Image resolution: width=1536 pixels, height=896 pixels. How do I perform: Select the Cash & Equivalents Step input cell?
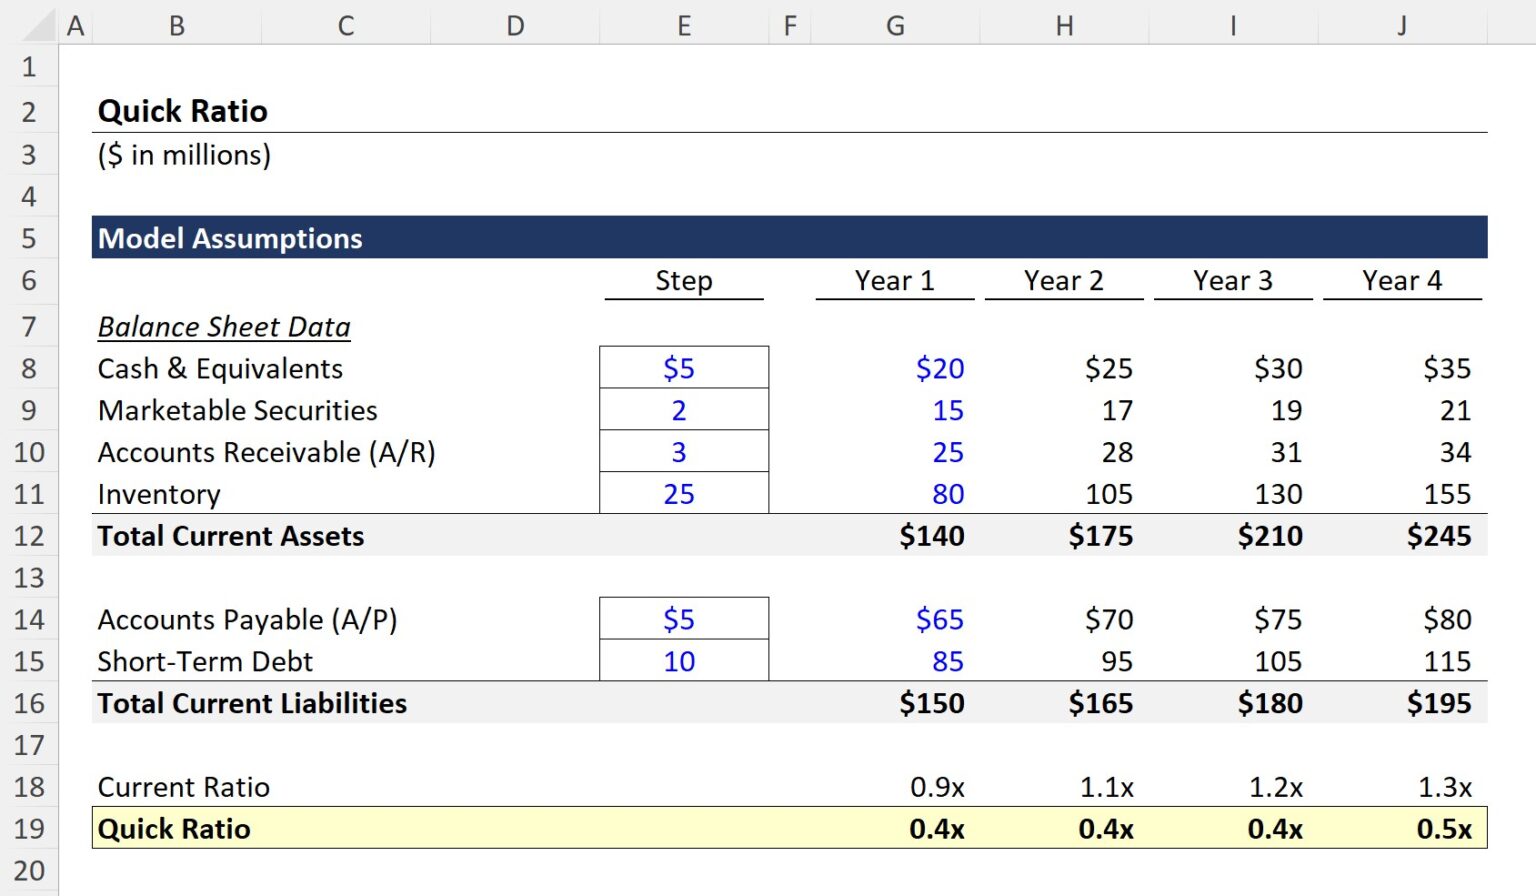pos(683,368)
